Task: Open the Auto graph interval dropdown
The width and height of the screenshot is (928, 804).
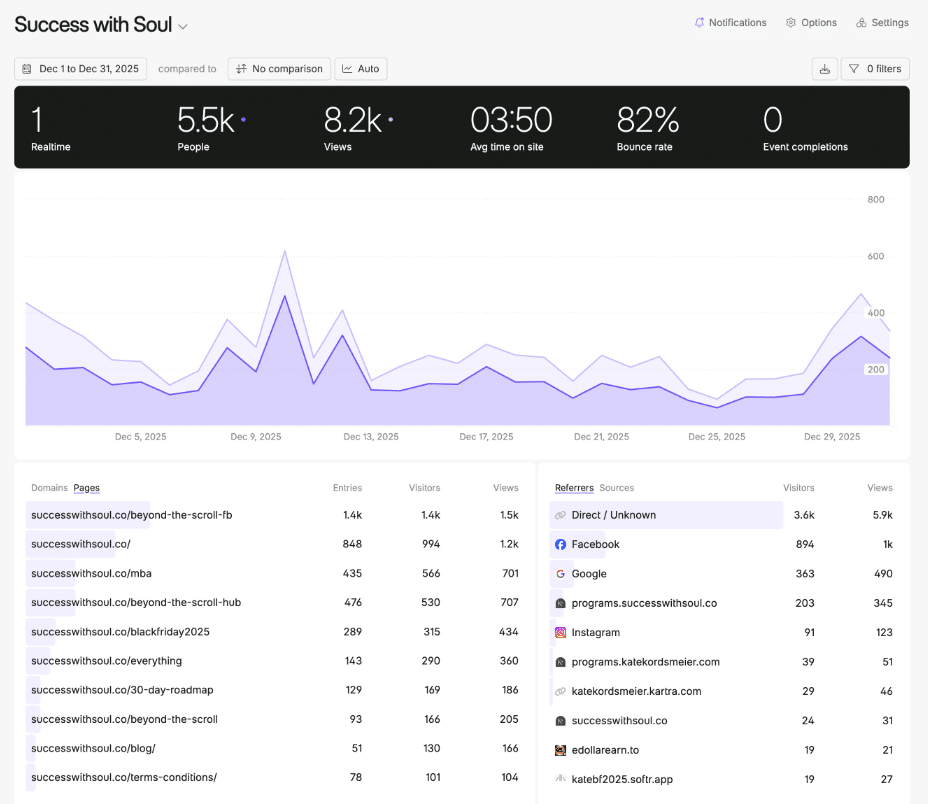Action: click(x=361, y=68)
